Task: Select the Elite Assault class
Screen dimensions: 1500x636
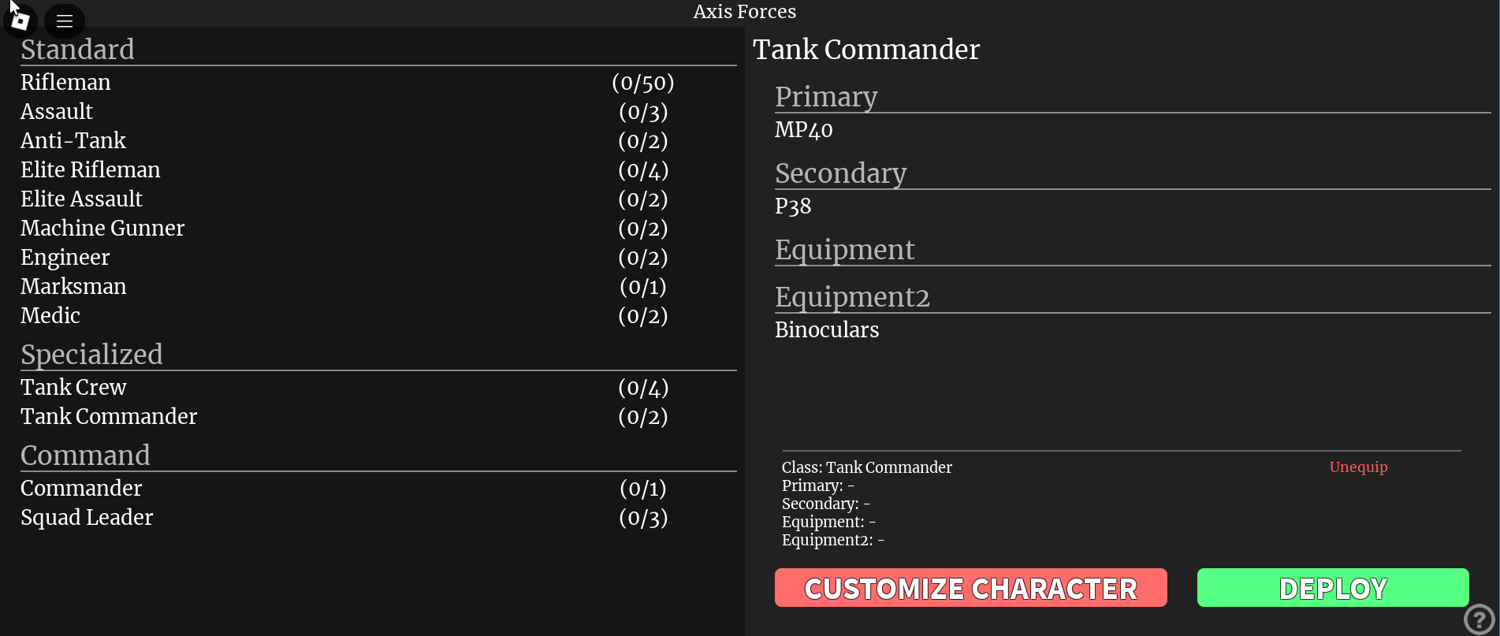Action: 378,199
